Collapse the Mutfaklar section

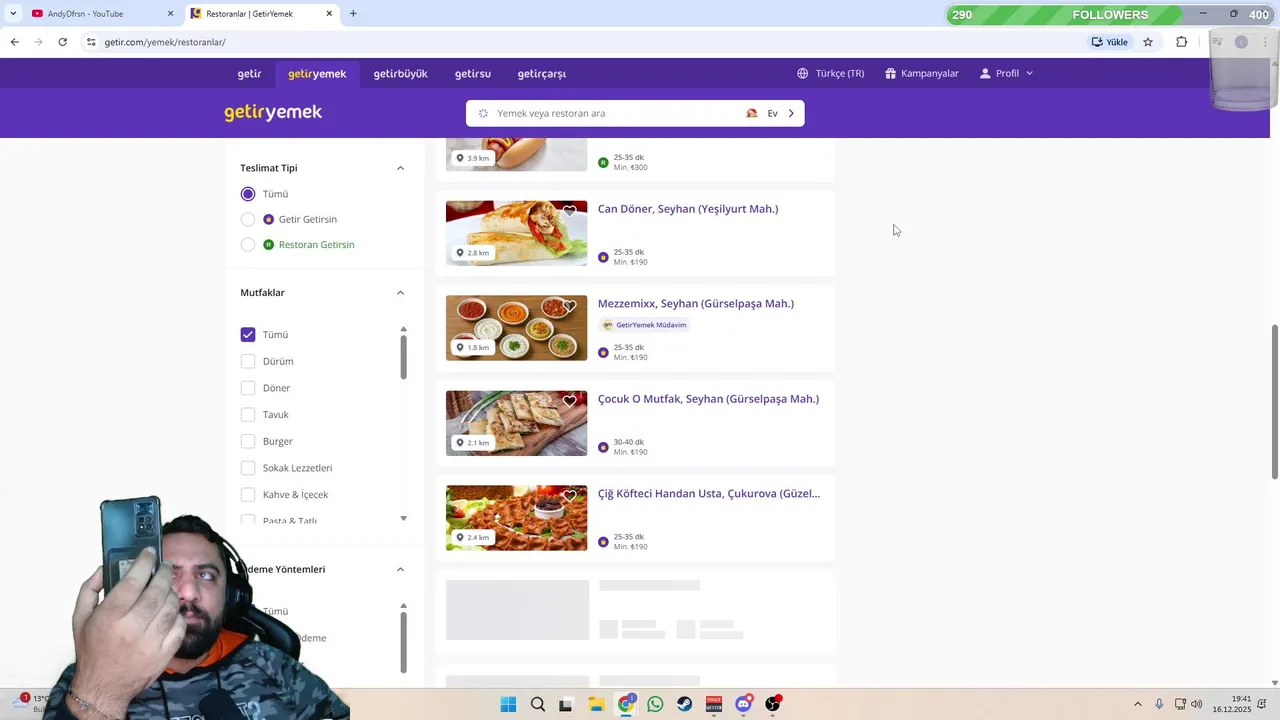(x=400, y=293)
